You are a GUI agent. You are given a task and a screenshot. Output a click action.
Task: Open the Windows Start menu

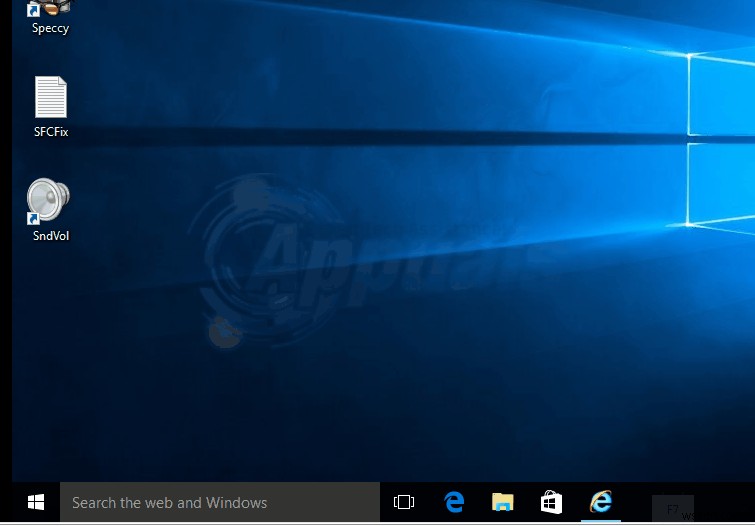click(36, 502)
